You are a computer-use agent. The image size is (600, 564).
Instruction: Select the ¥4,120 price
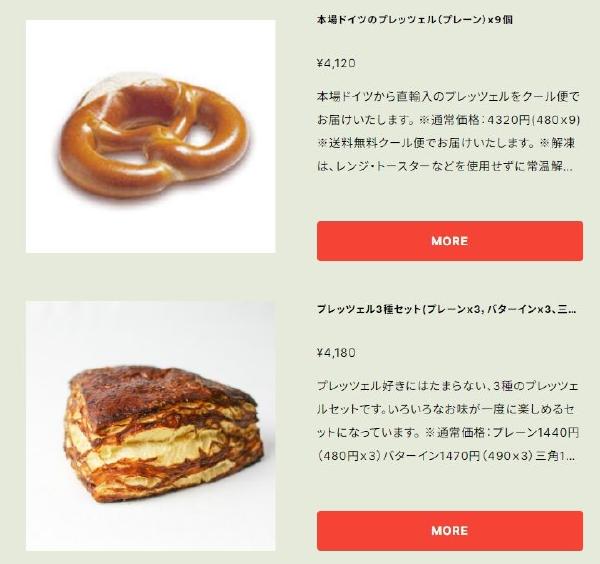click(x=336, y=63)
